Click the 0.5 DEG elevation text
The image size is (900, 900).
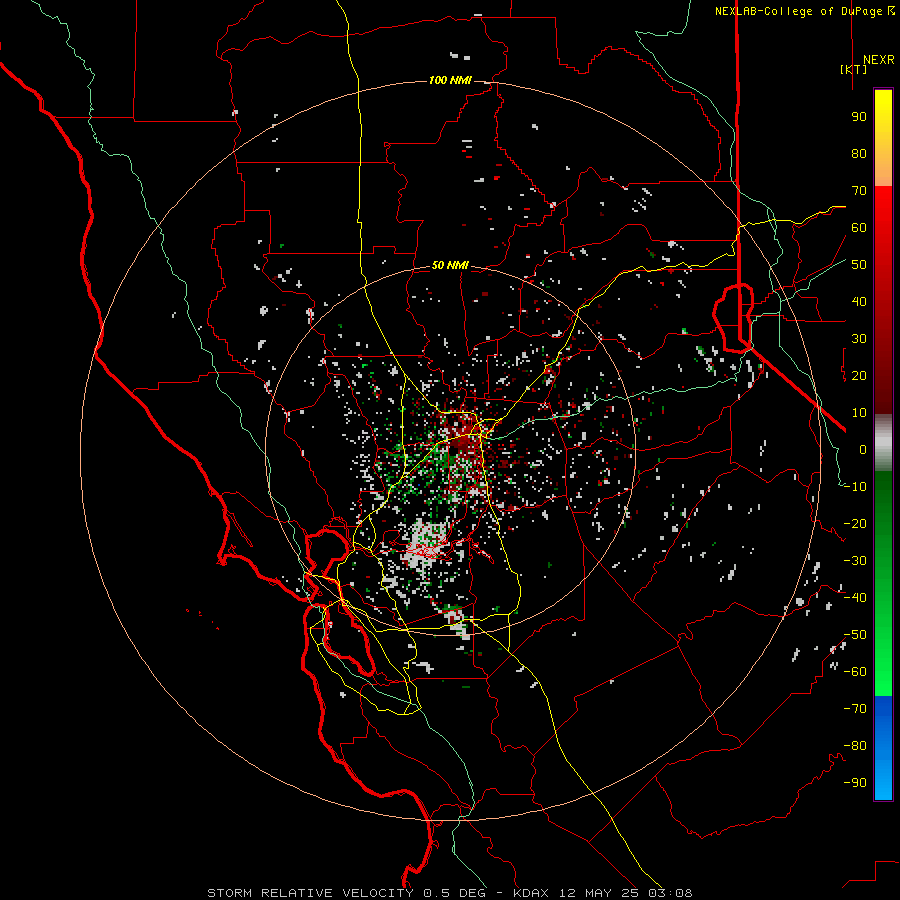click(455, 893)
